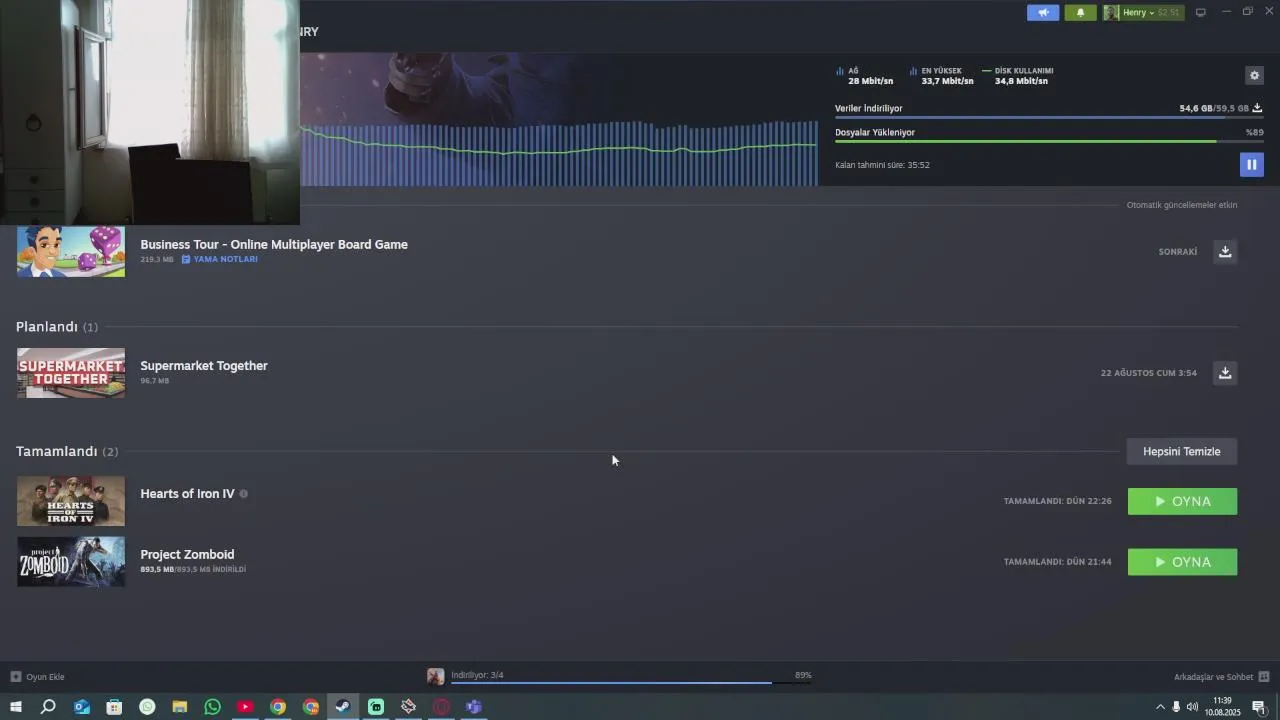Click Kalan tahmini süre: 35:52 text
The width and height of the screenshot is (1280, 720).
882,165
